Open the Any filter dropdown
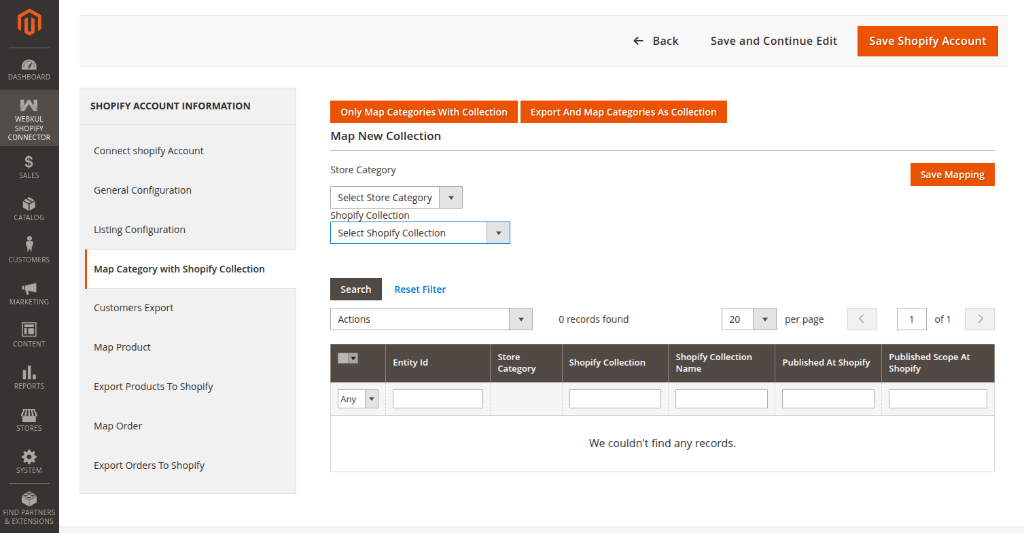This screenshot has width=1024, height=533. (358, 398)
